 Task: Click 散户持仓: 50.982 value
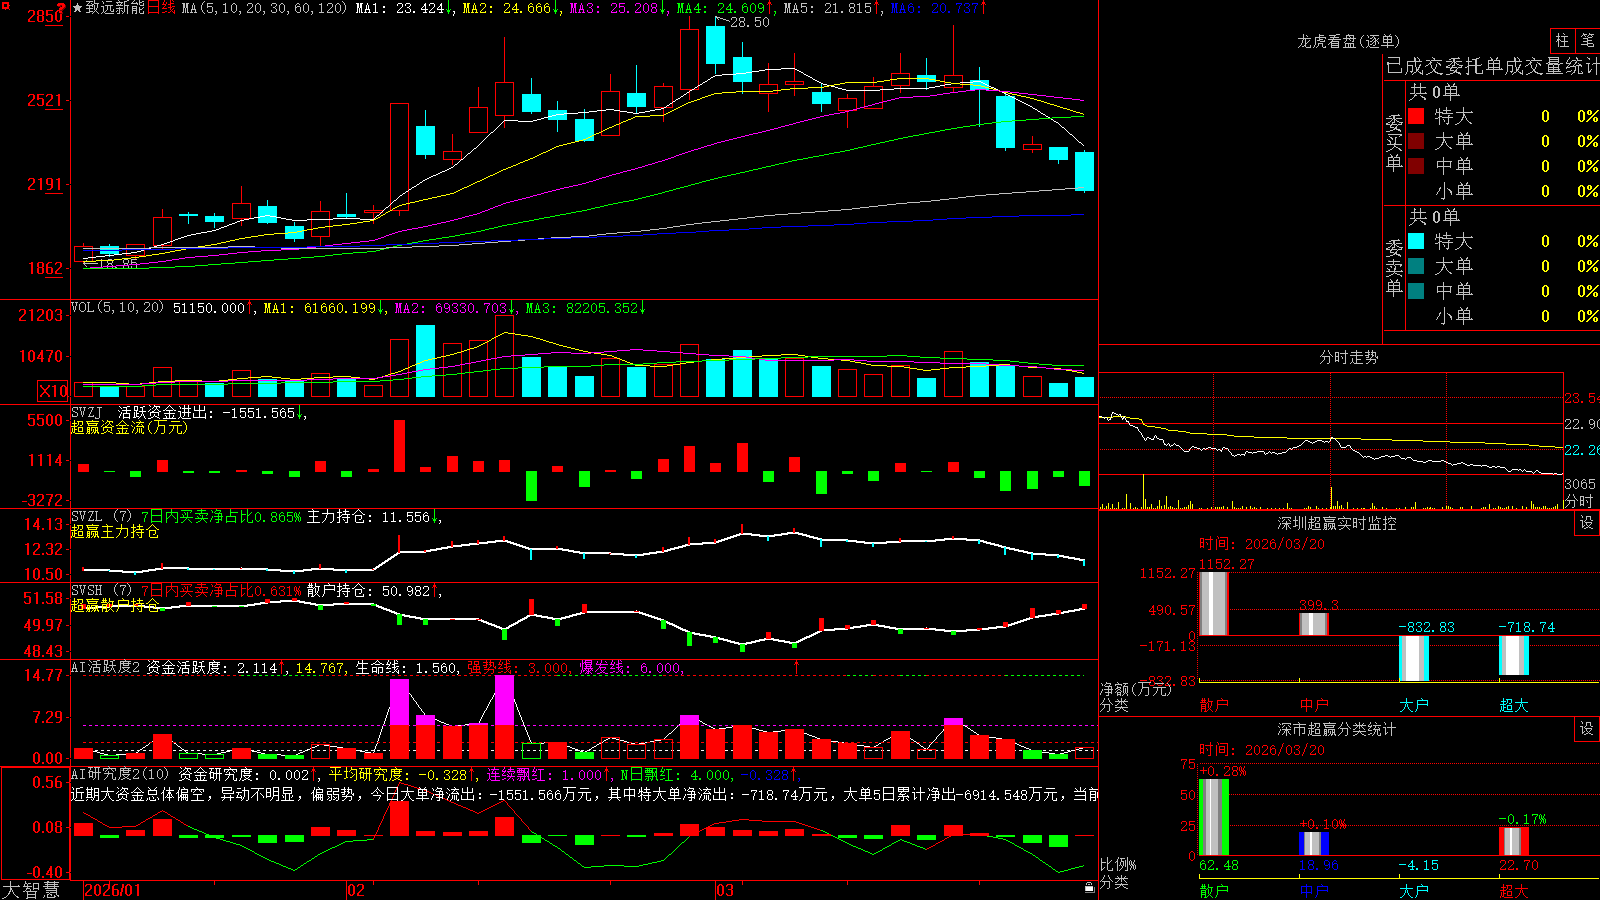(369, 591)
